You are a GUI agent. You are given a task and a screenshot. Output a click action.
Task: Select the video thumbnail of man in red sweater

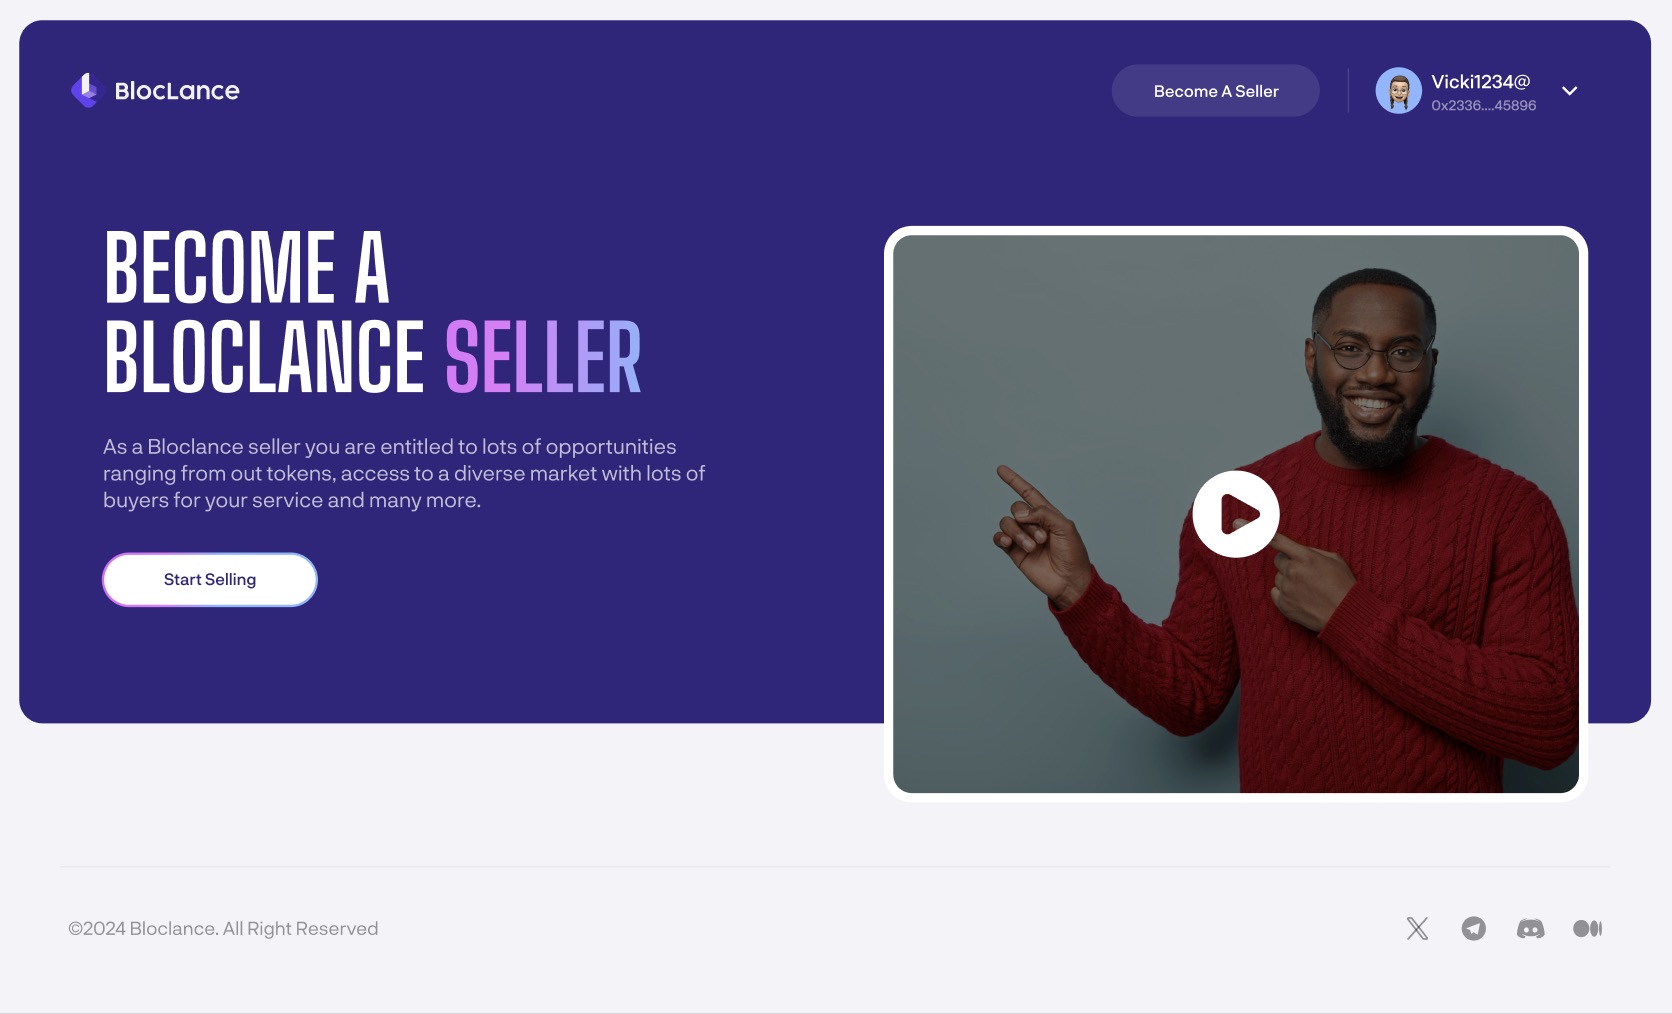pyautogui.click(x=1236, y=514)
